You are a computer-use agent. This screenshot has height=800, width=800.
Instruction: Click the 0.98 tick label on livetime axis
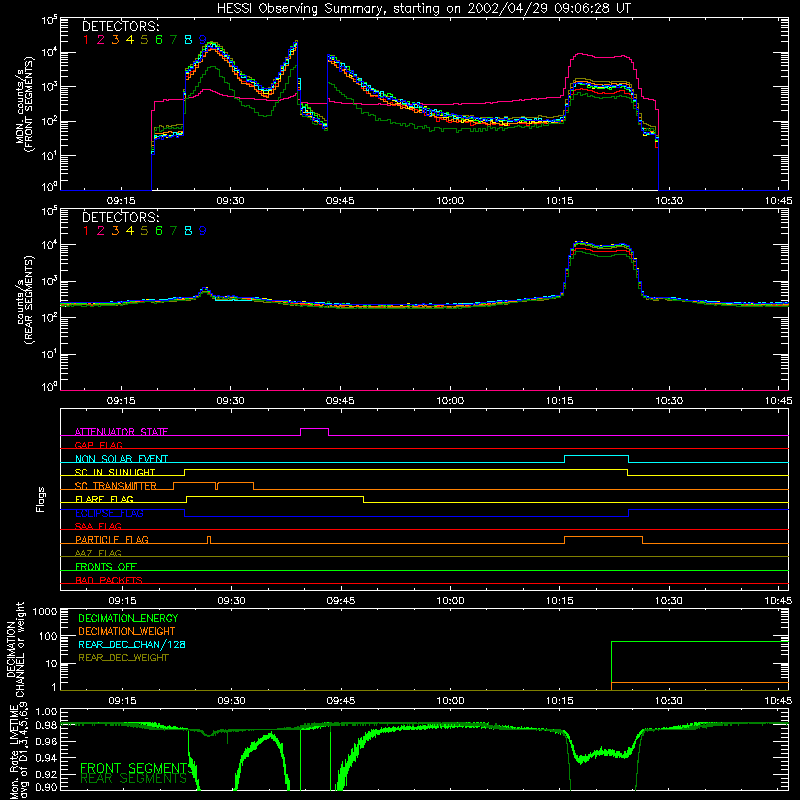[x=47, y=726]
